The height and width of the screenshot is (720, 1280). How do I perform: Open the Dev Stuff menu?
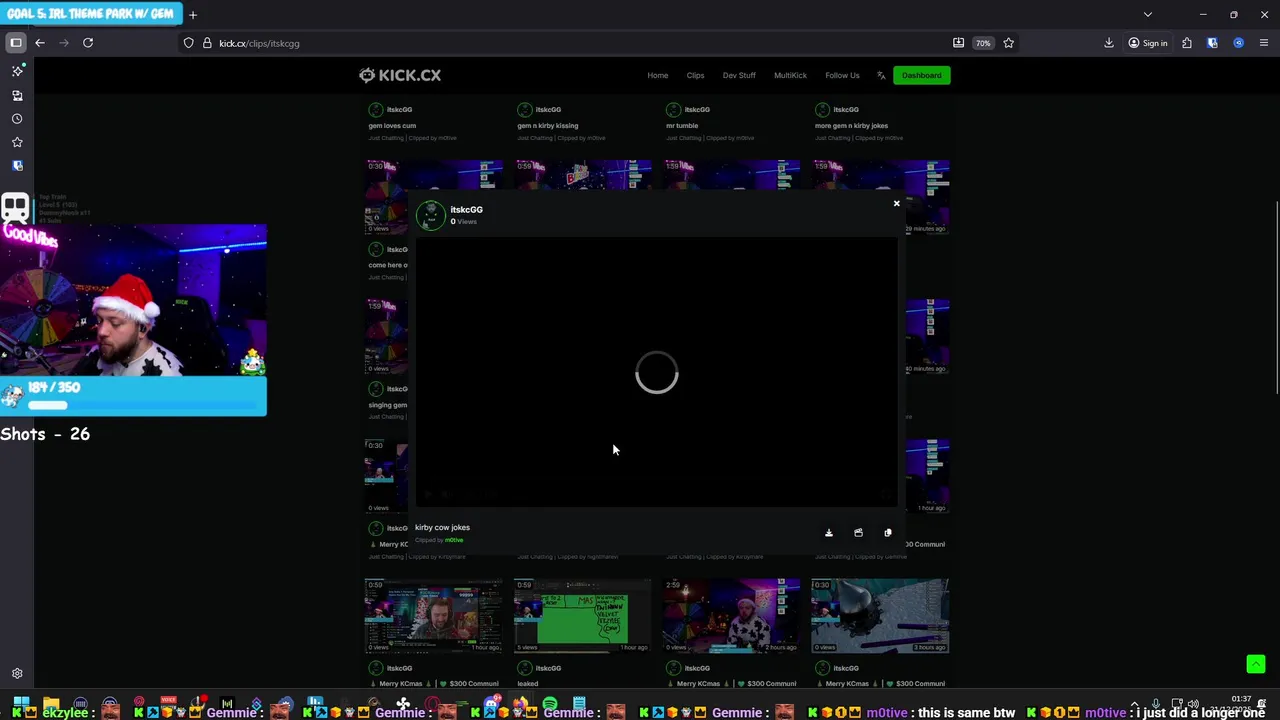point(739,75)
